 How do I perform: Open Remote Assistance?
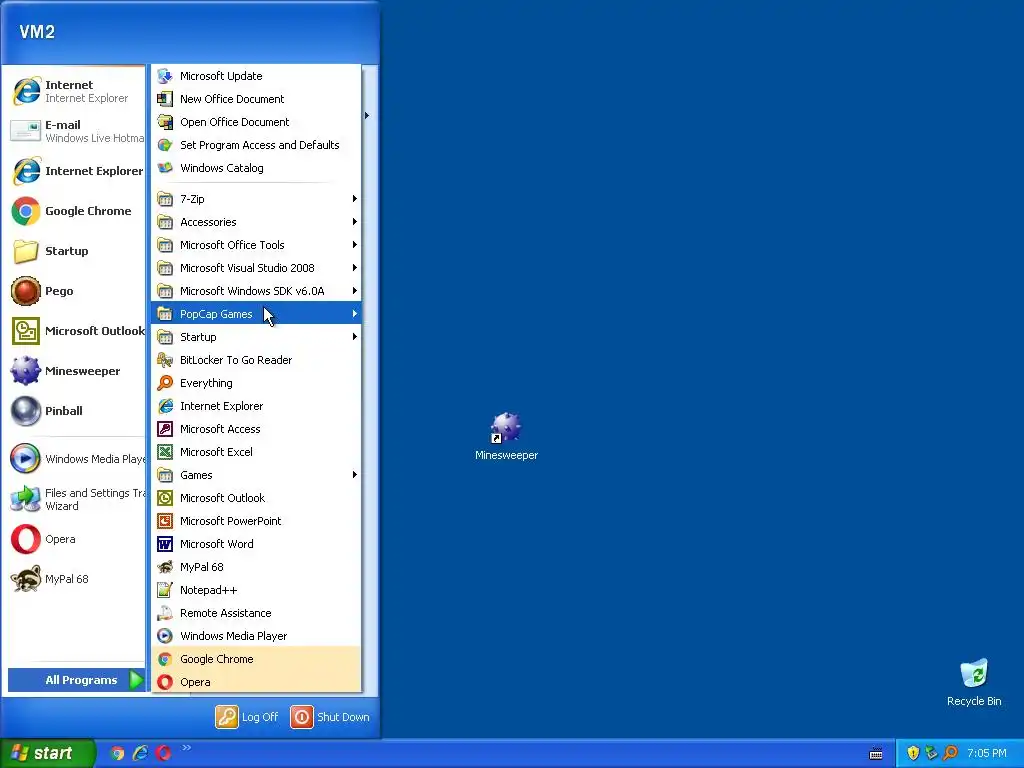[x=255, y=613]
